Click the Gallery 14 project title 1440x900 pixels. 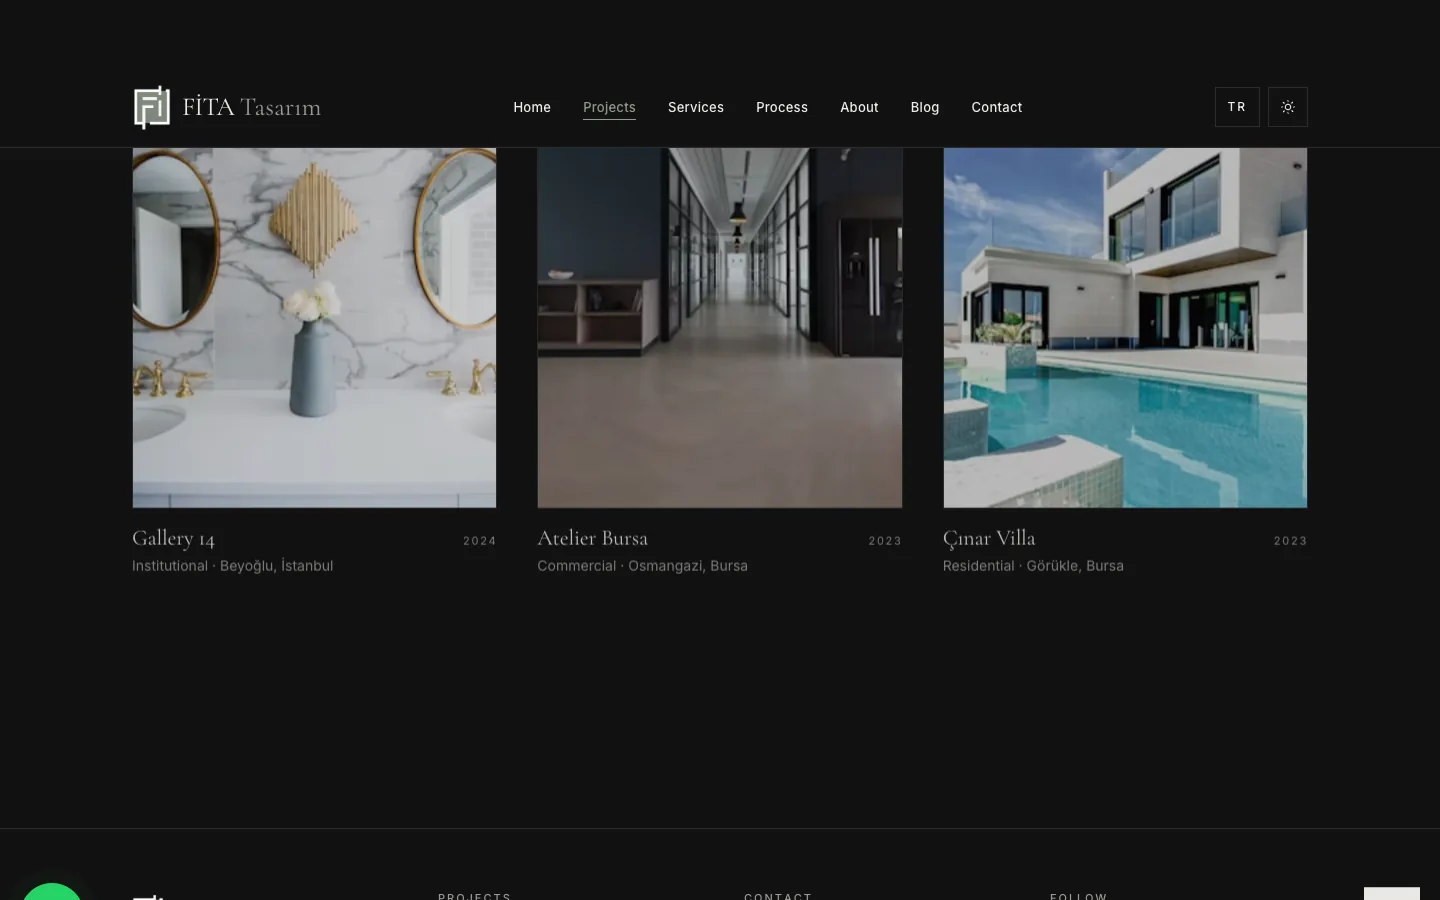(x=174, y=539)
